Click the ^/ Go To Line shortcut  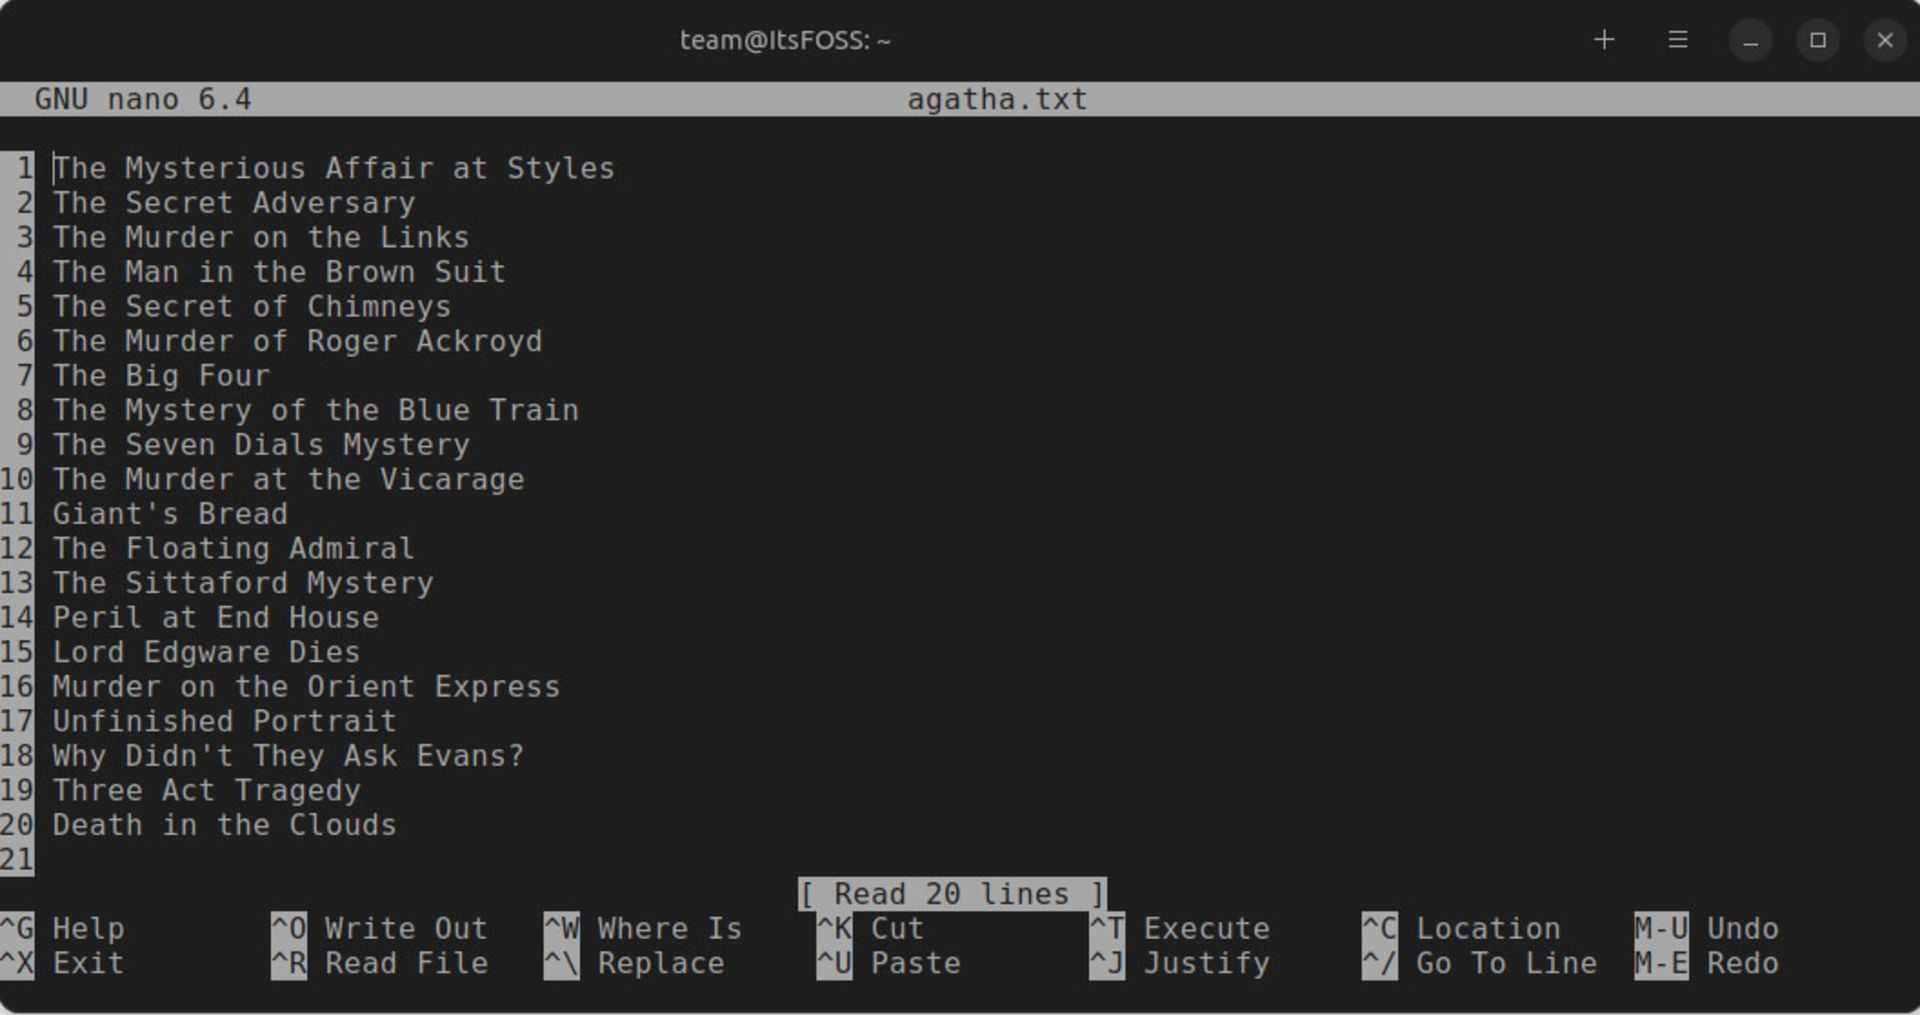(x=1480, y=963)
